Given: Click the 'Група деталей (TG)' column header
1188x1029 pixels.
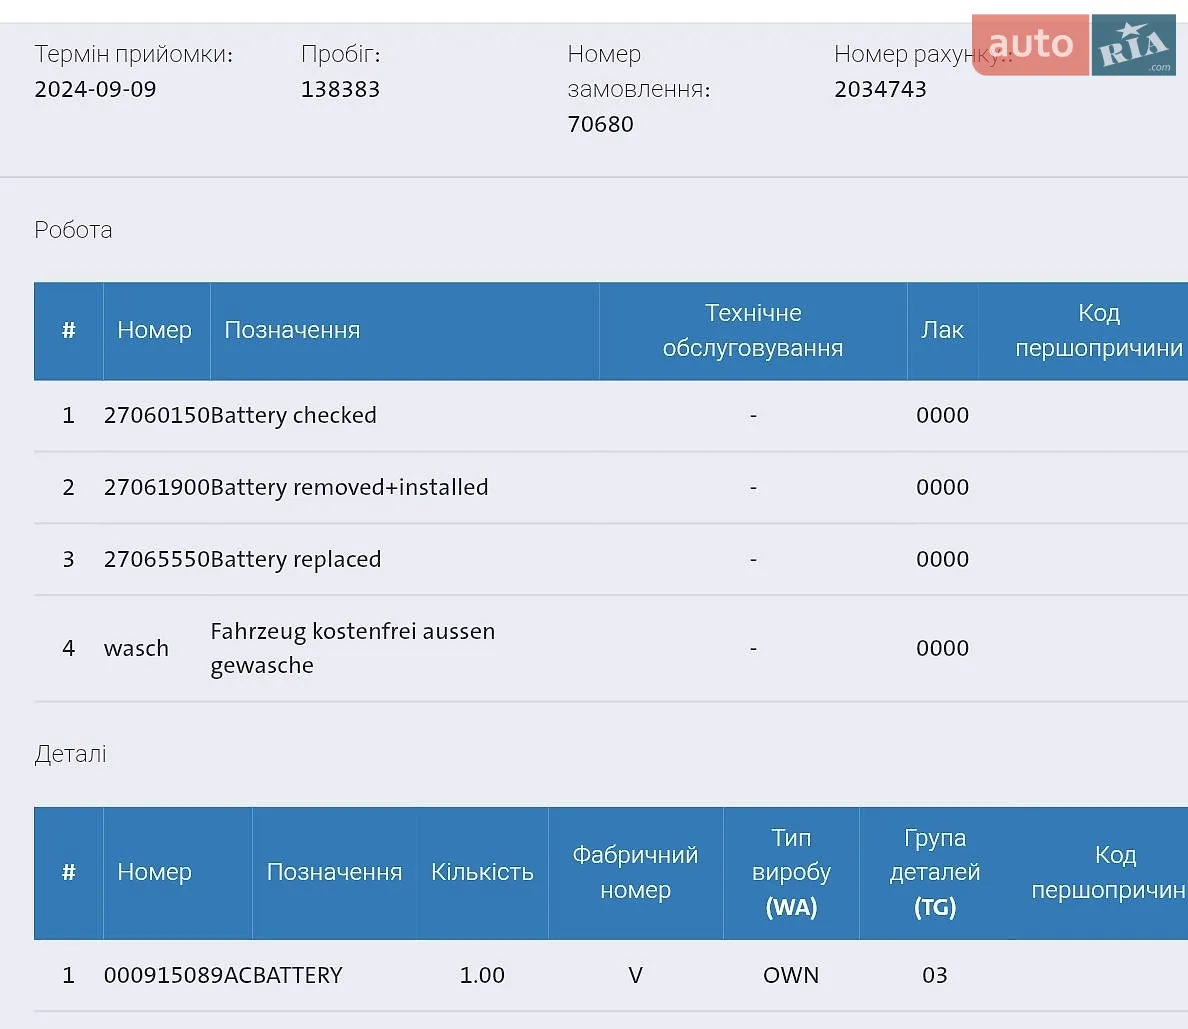Looking at the screenshot, I should click(935, 872).
